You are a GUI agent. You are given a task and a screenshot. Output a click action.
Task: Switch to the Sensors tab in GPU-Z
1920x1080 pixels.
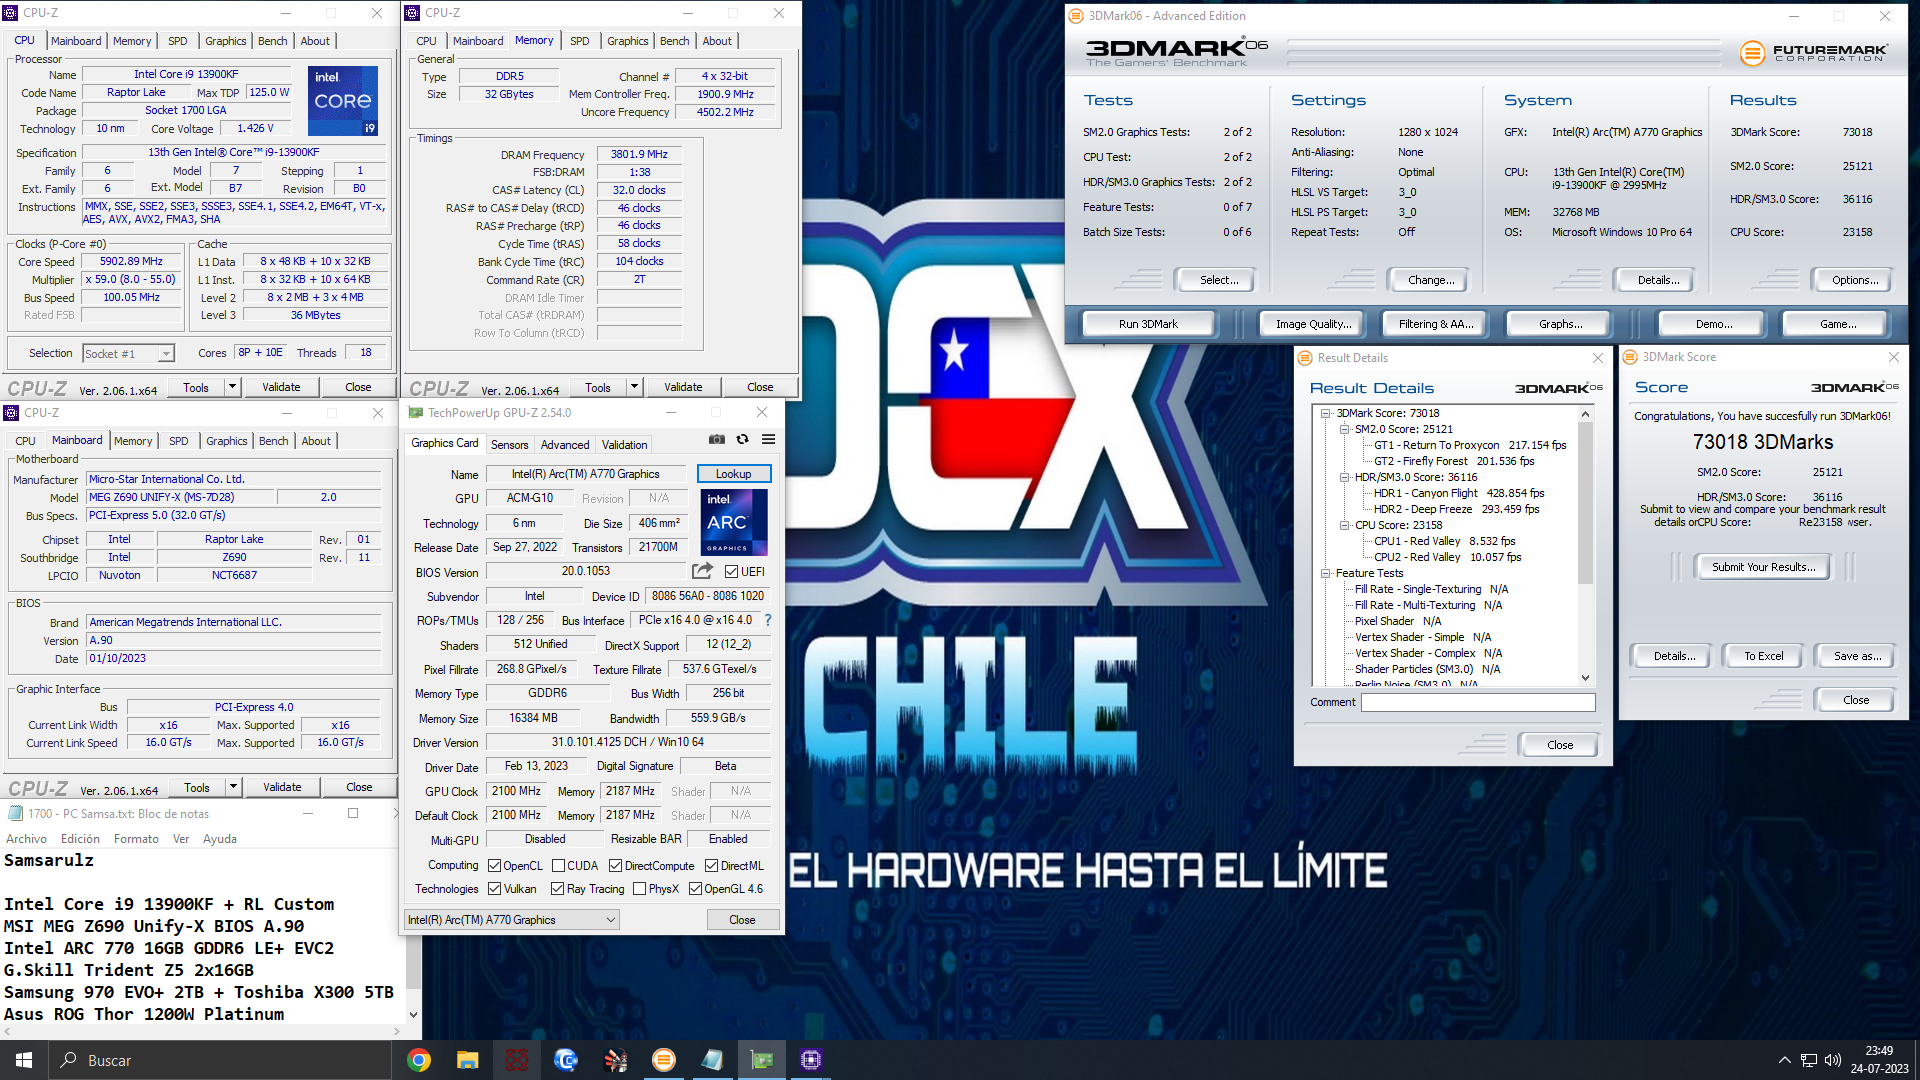click(509, 445)
